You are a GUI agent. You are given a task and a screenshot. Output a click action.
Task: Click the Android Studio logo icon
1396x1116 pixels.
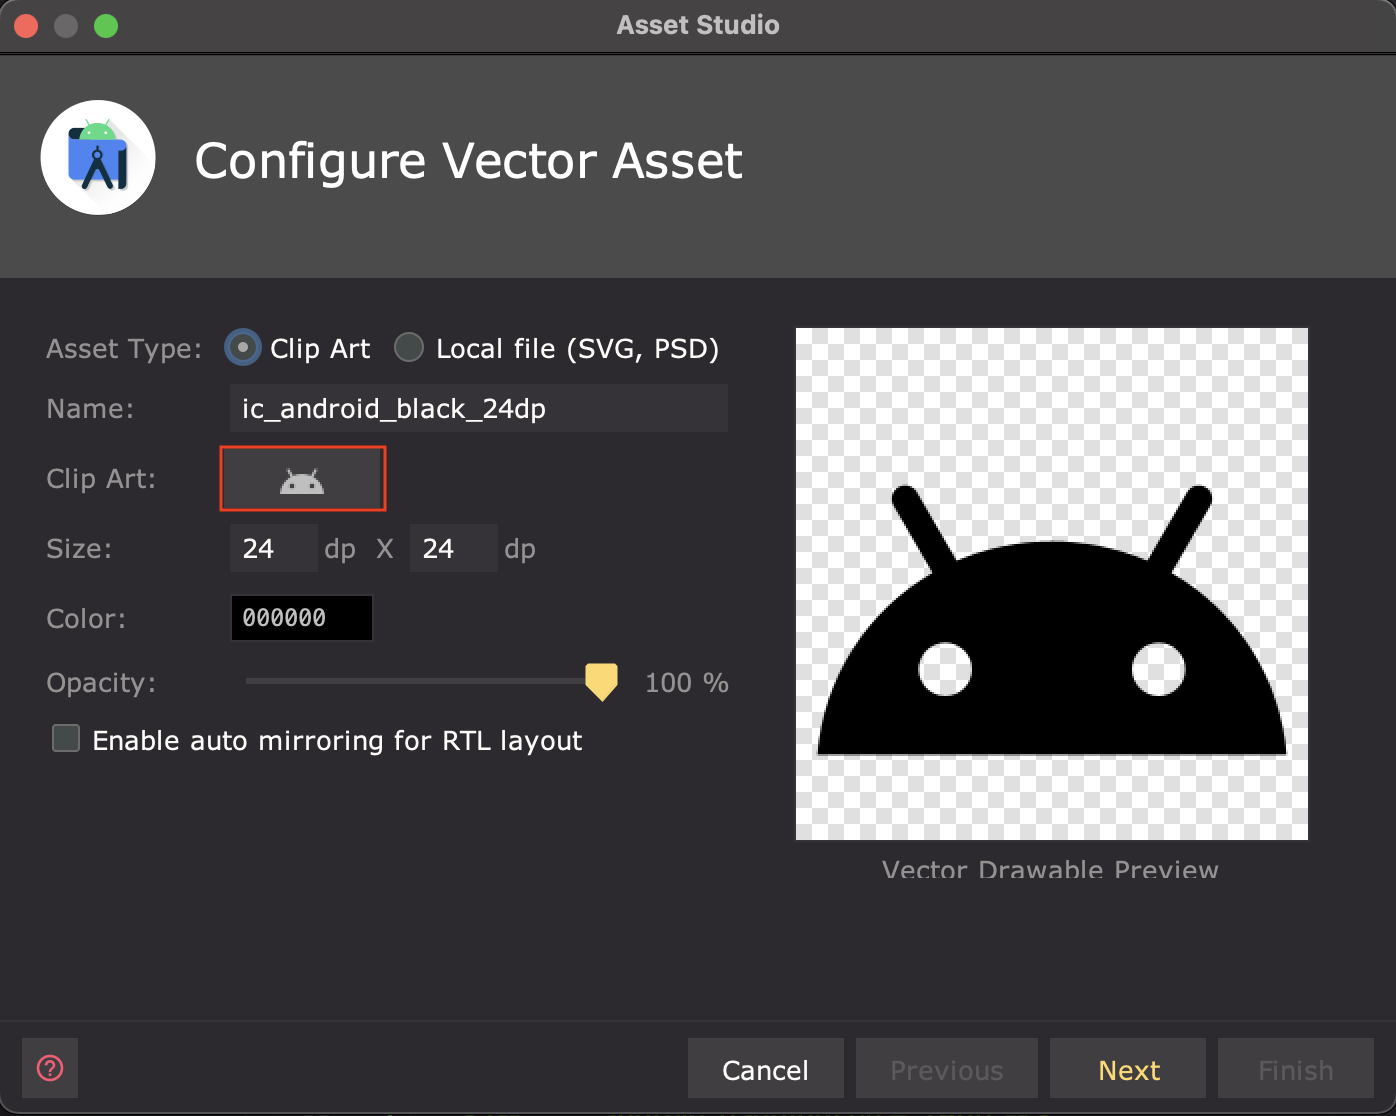[x=98, y=158]
